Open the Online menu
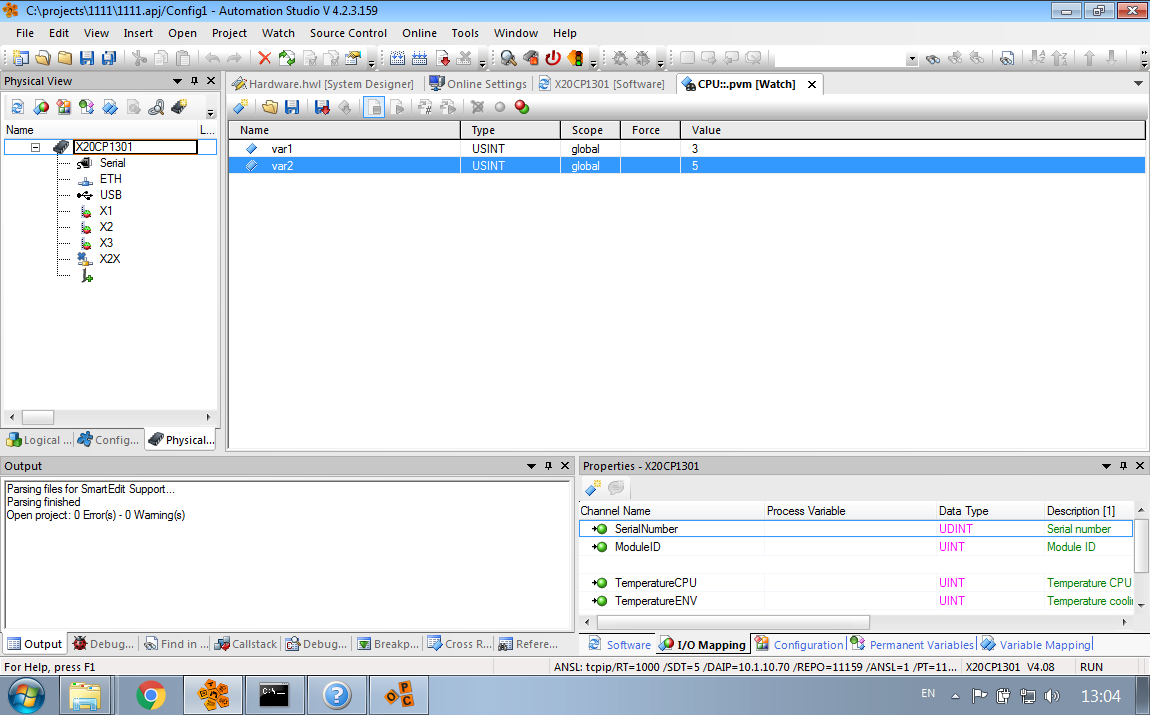The width and height of the screenshot is (1150, 715). (419, 33)
